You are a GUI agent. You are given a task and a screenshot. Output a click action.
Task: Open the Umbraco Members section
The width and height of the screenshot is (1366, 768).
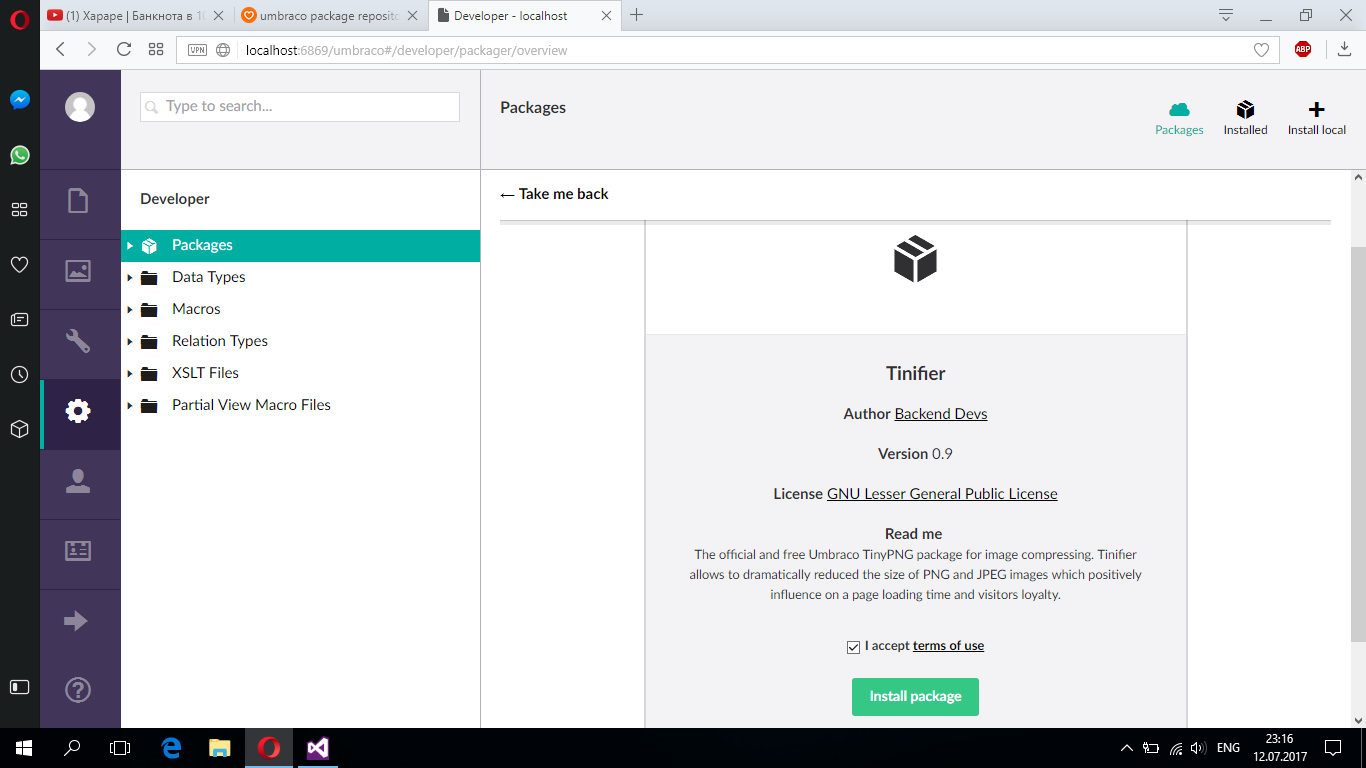click(78, 551)
